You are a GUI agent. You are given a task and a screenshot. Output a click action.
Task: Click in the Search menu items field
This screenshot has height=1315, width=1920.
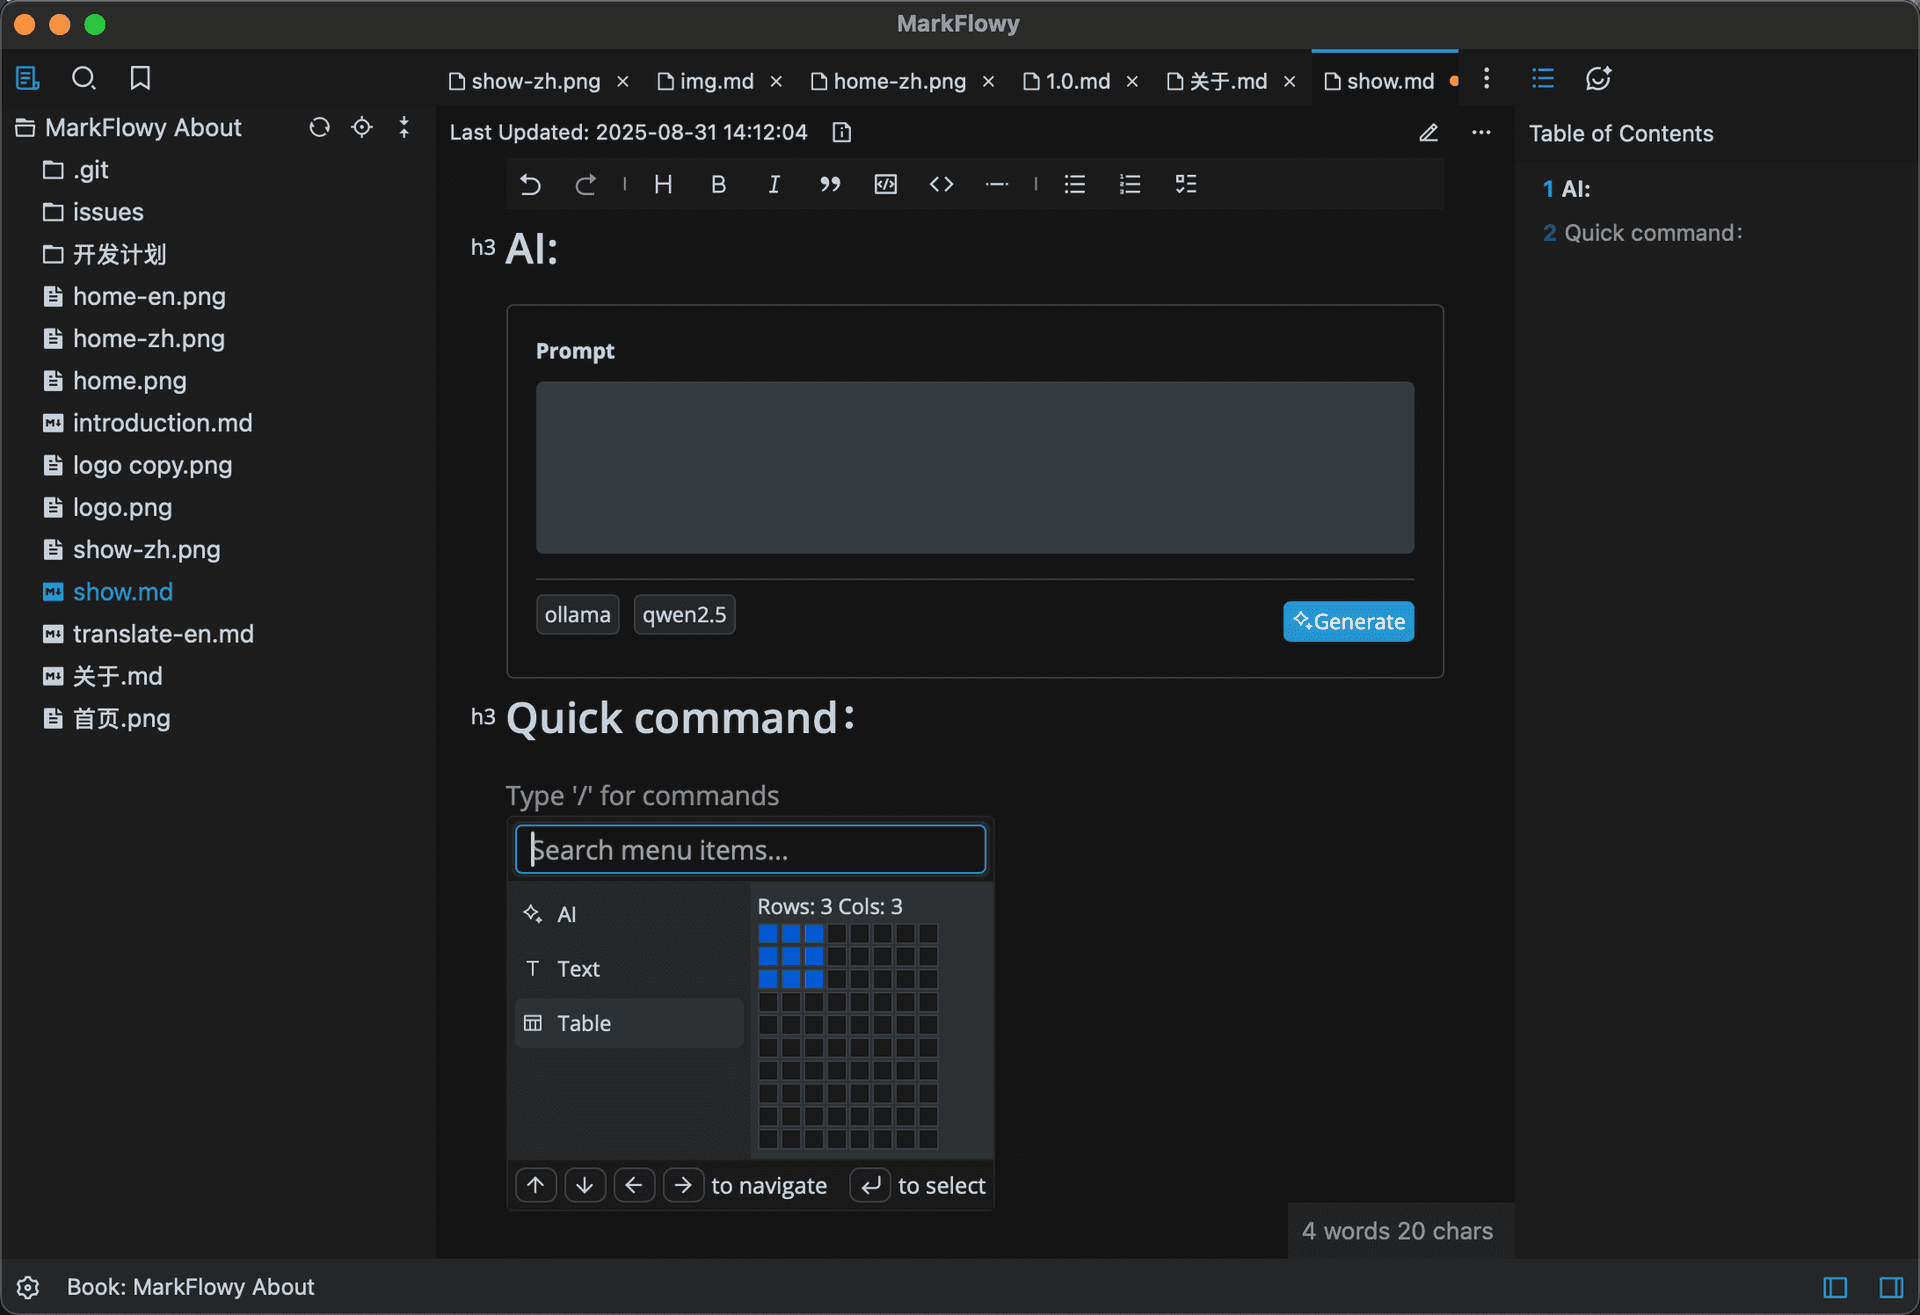[x=750, y=850]
